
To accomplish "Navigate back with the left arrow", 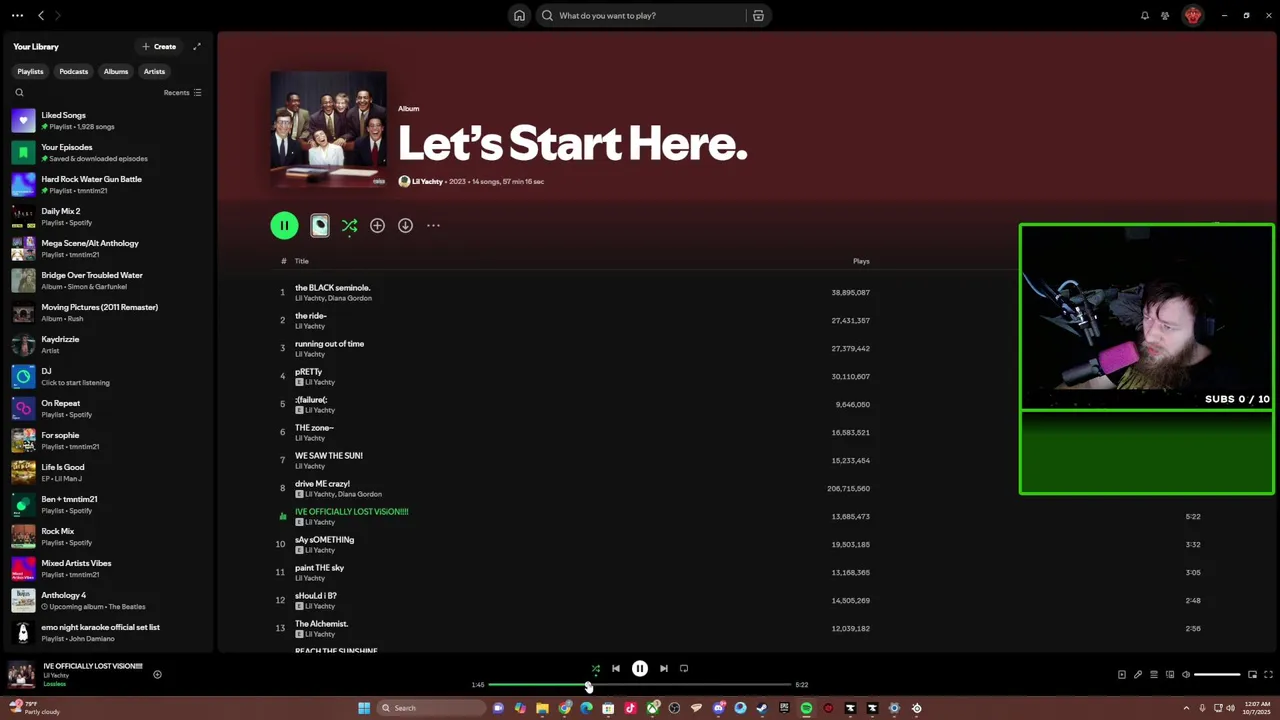I will (x=41, y=15).
